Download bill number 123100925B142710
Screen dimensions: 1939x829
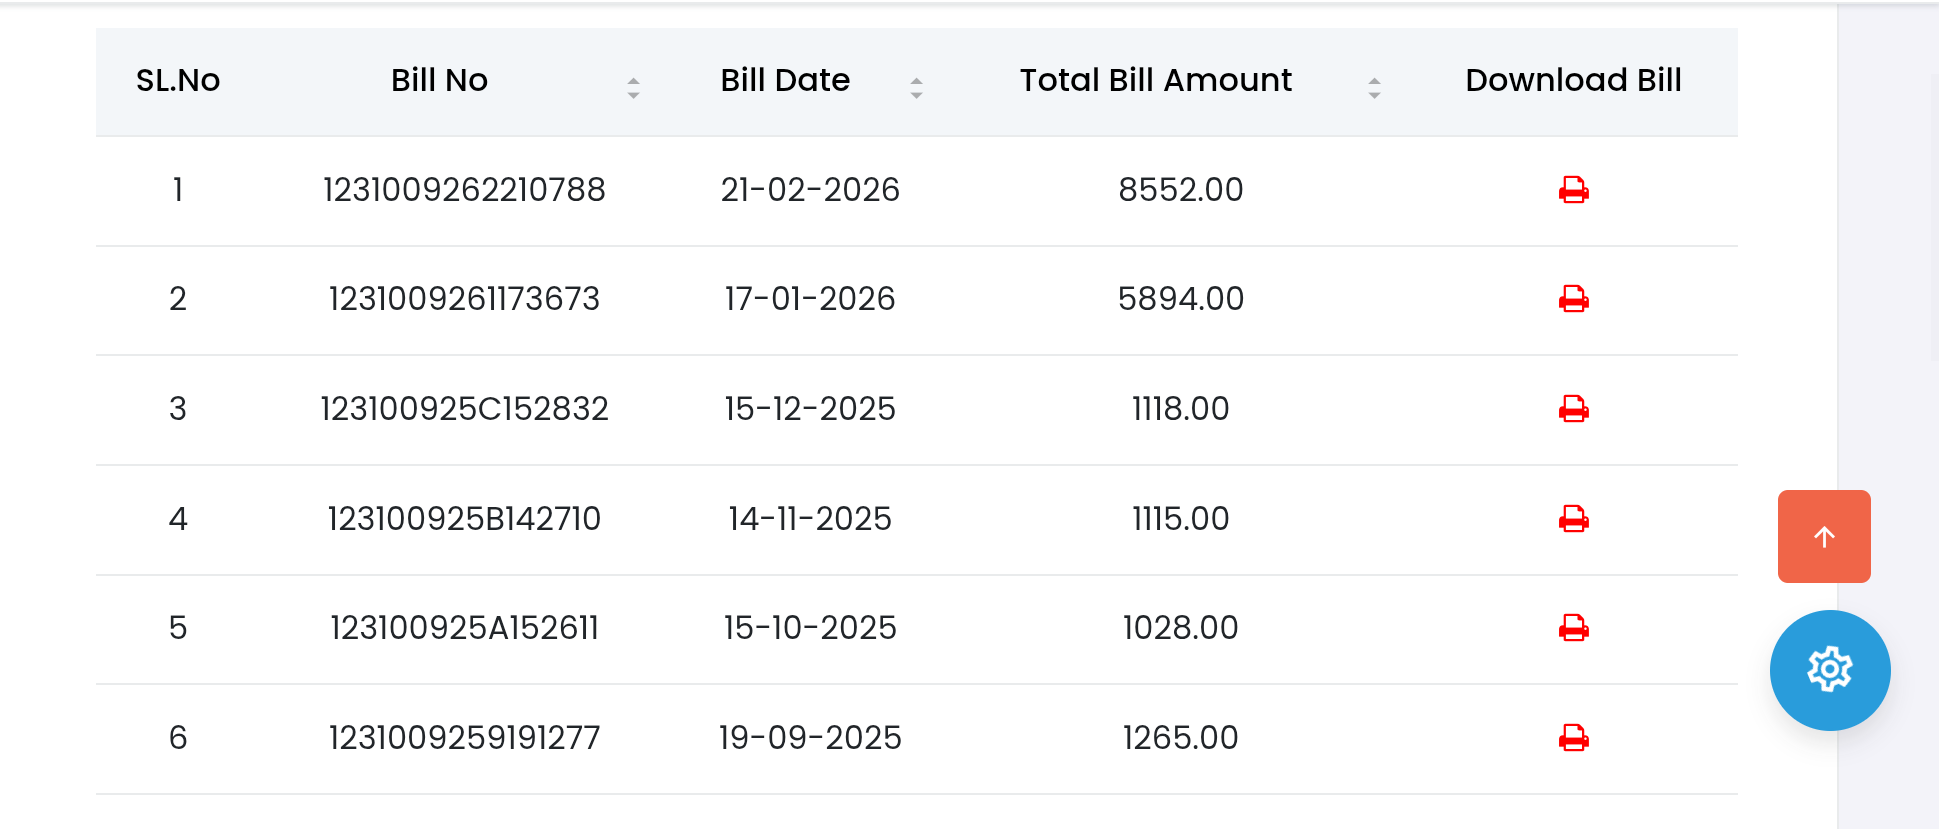pos(1573,519)
